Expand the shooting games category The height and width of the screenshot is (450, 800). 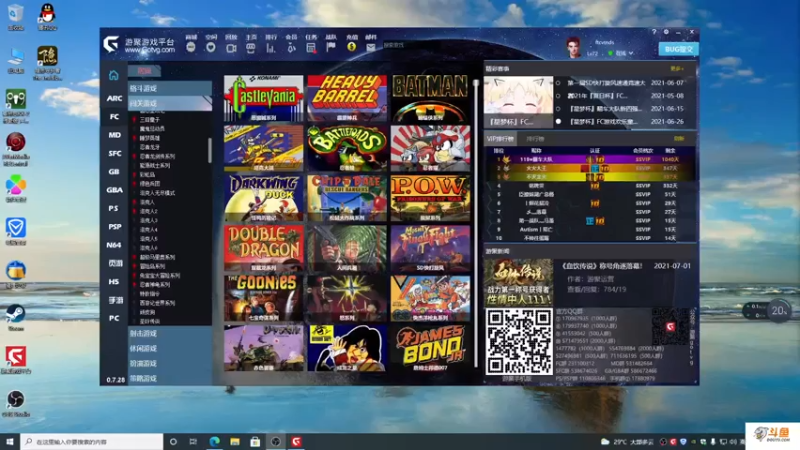point(169,333)
